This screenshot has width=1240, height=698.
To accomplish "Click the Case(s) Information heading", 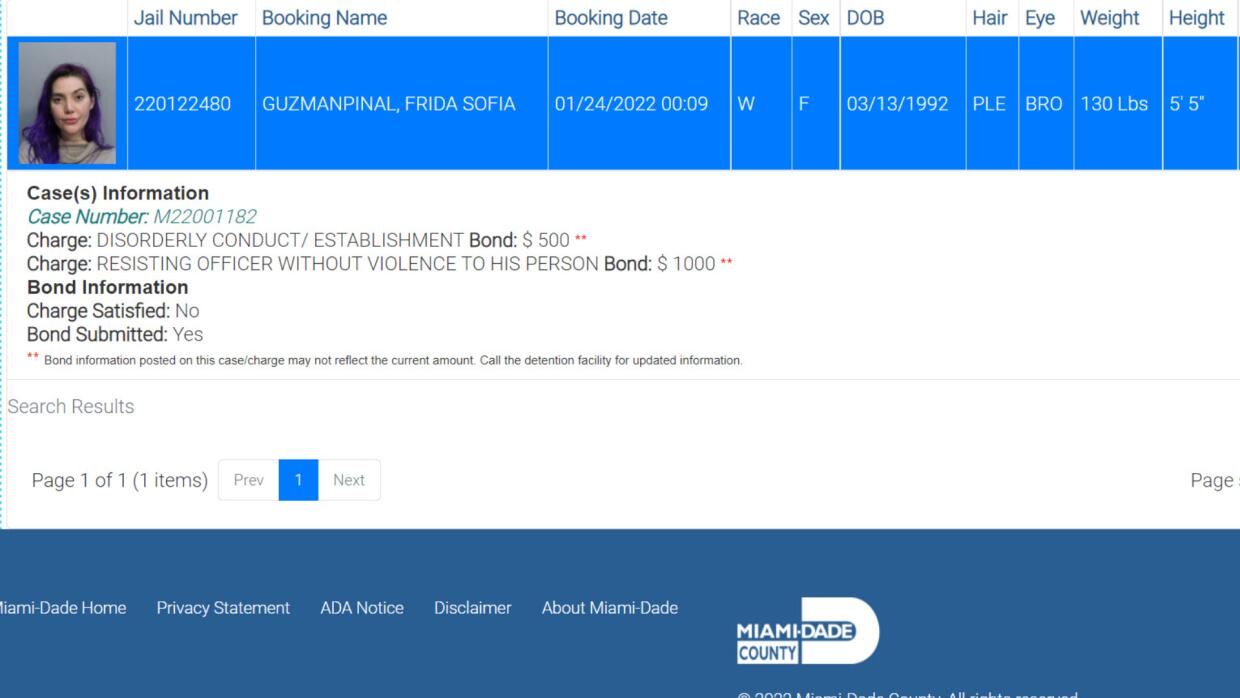I will pyautogui.click(x=118, y=193).
